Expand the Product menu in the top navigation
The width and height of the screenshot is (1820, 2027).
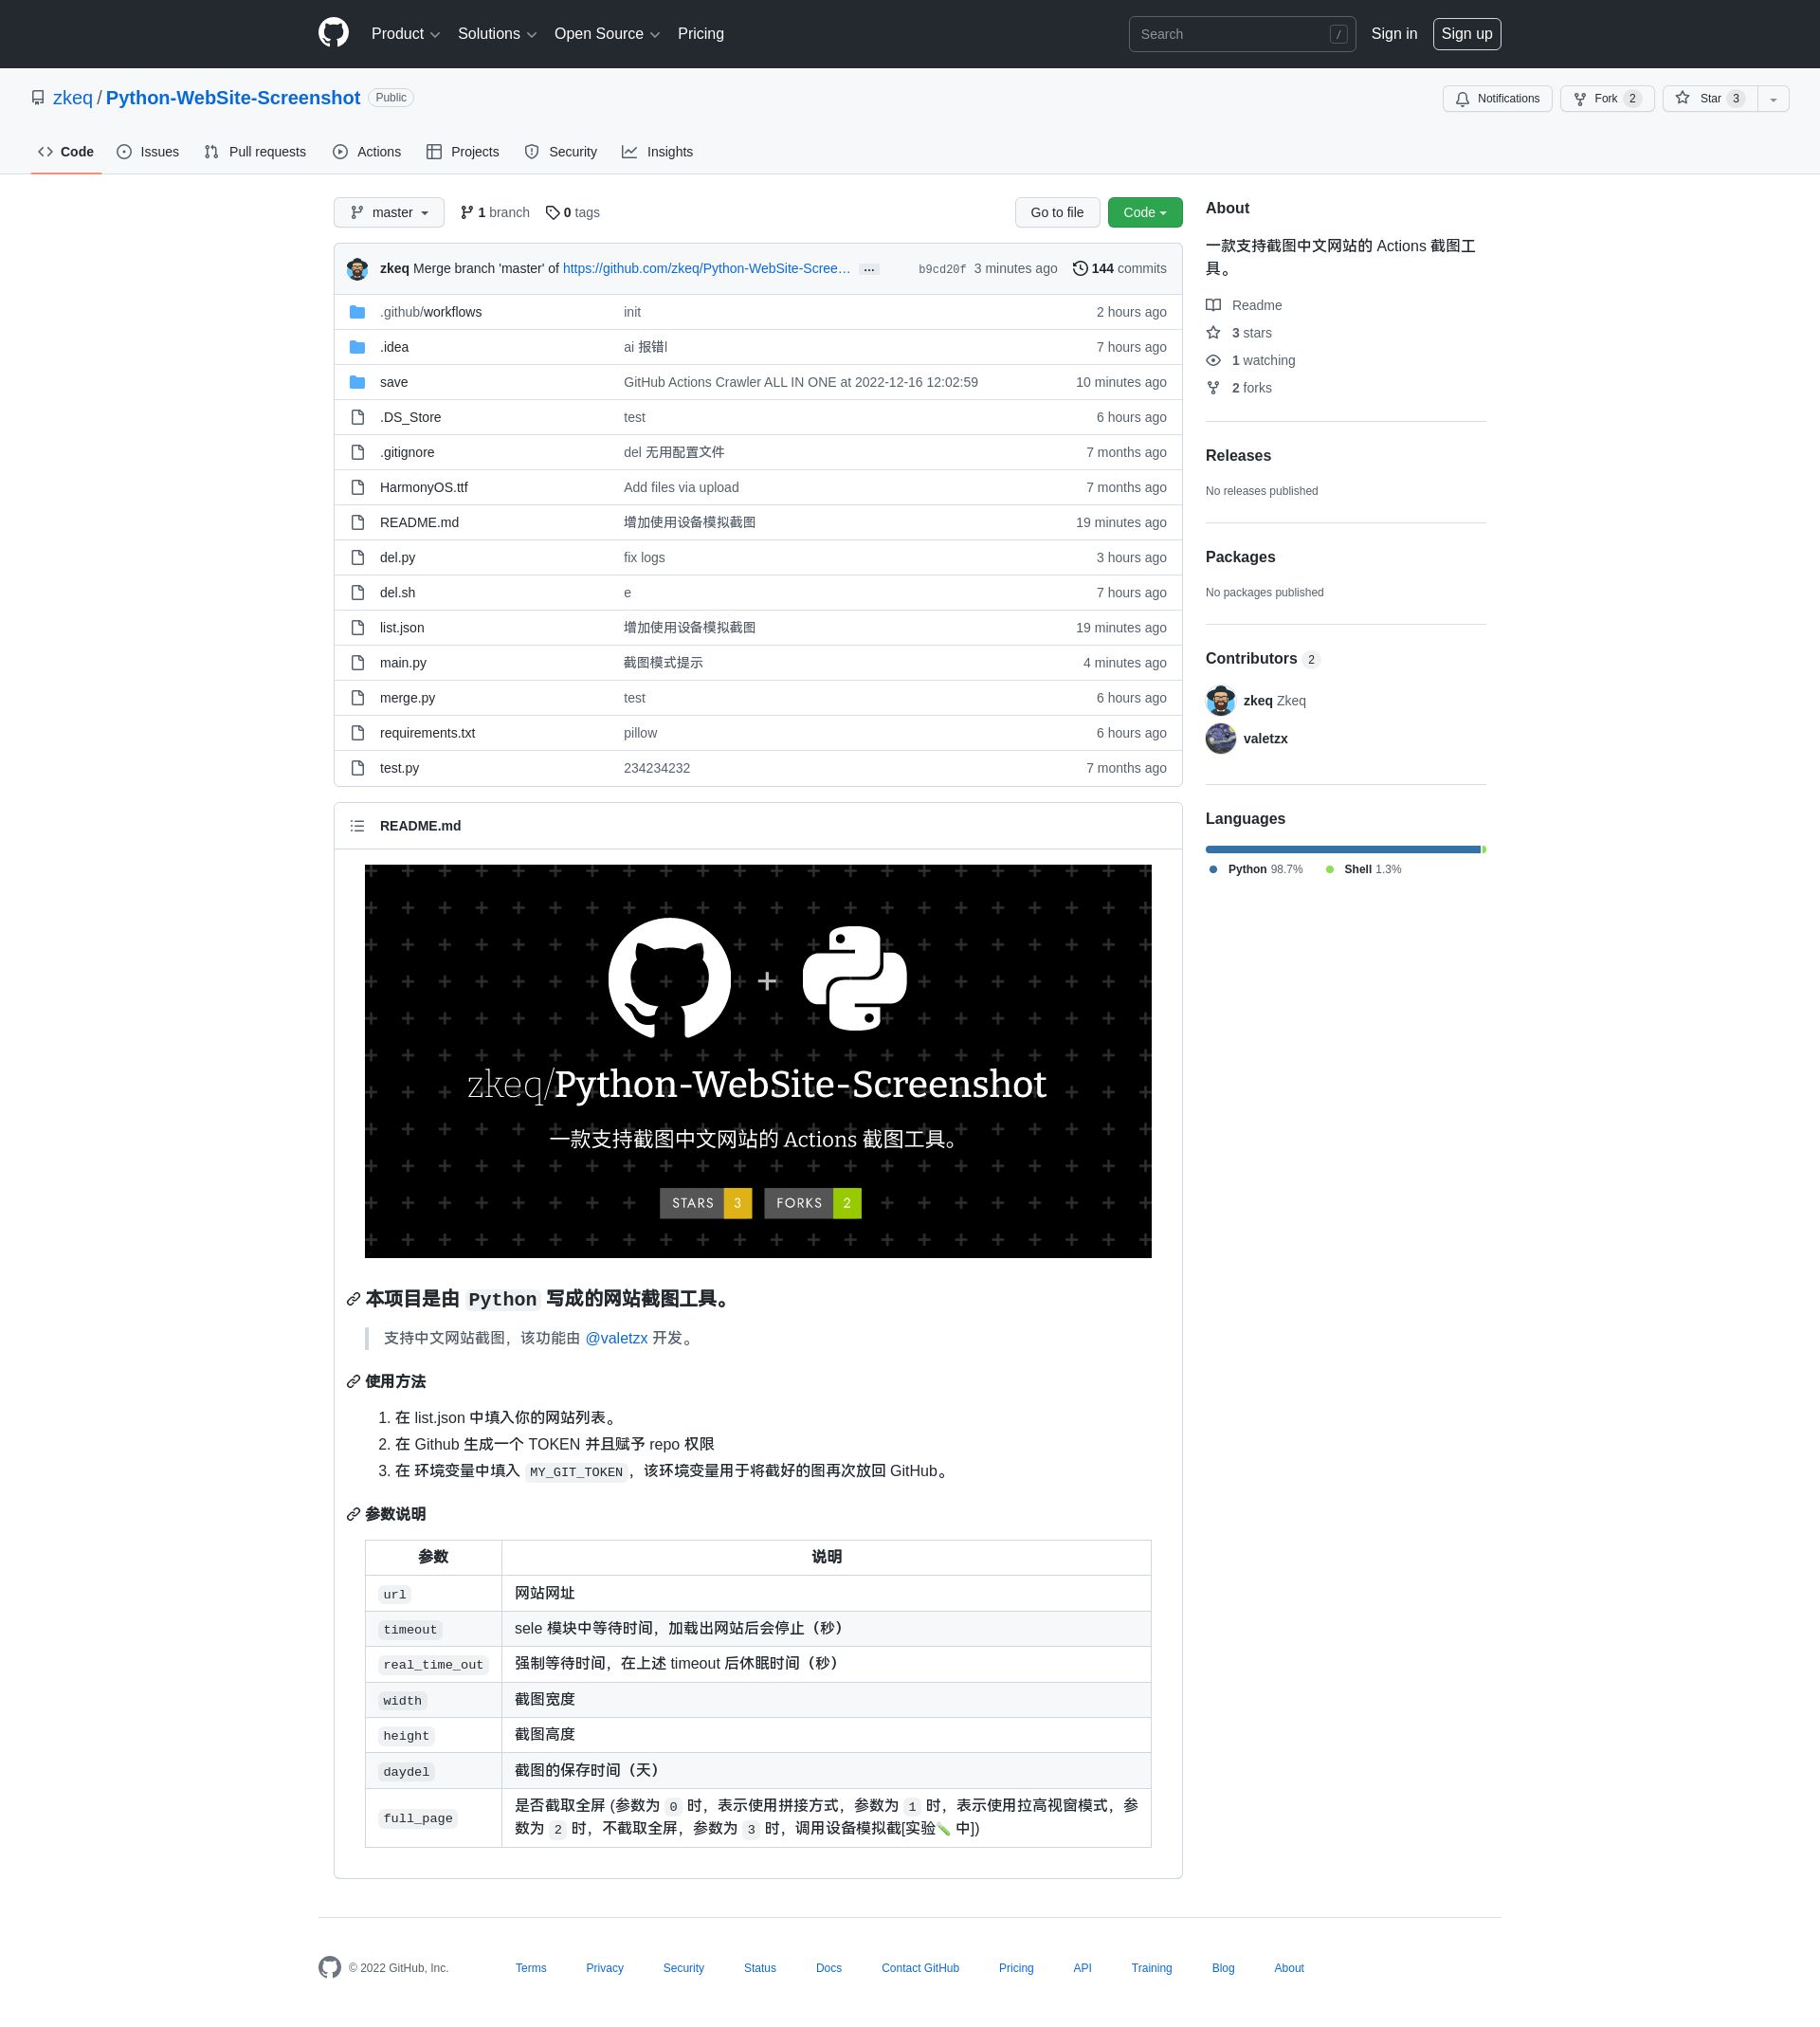pos(404,33)
